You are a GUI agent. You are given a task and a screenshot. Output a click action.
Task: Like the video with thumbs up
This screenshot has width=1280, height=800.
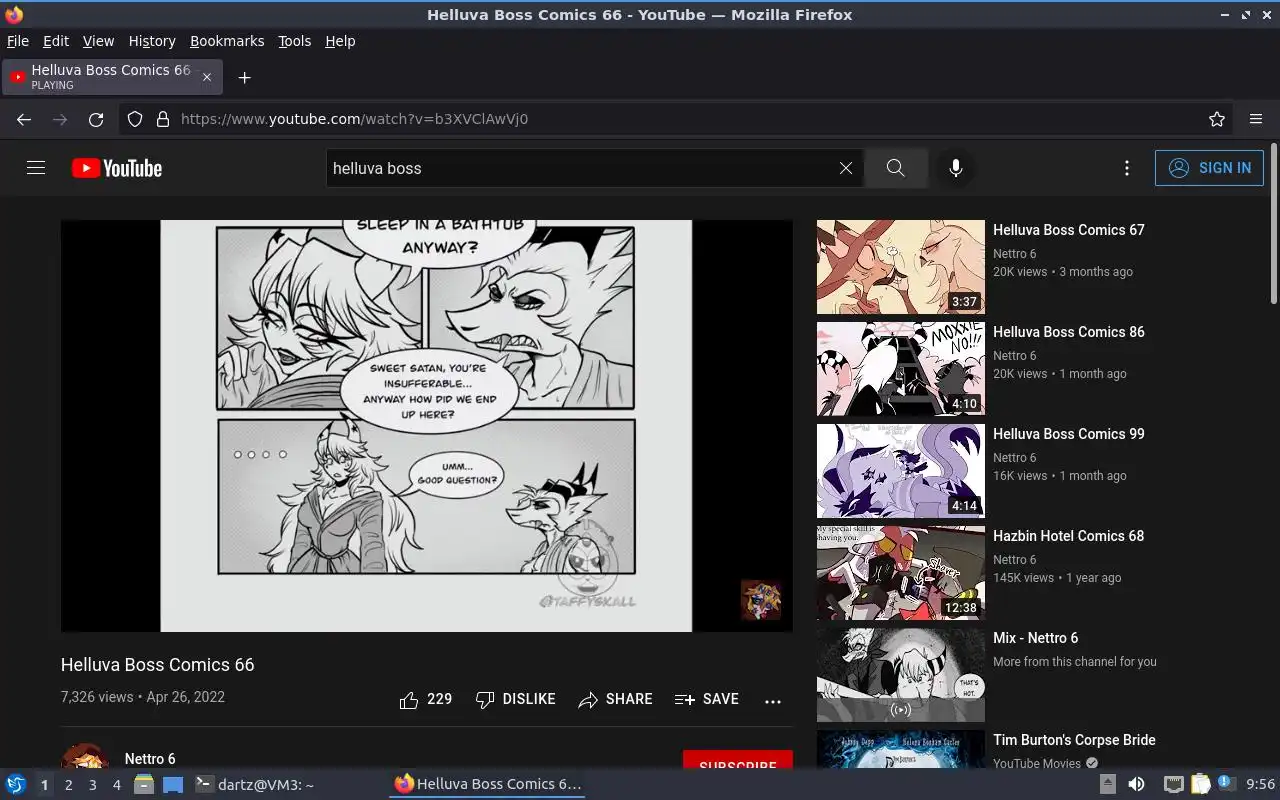pos(426,700)
